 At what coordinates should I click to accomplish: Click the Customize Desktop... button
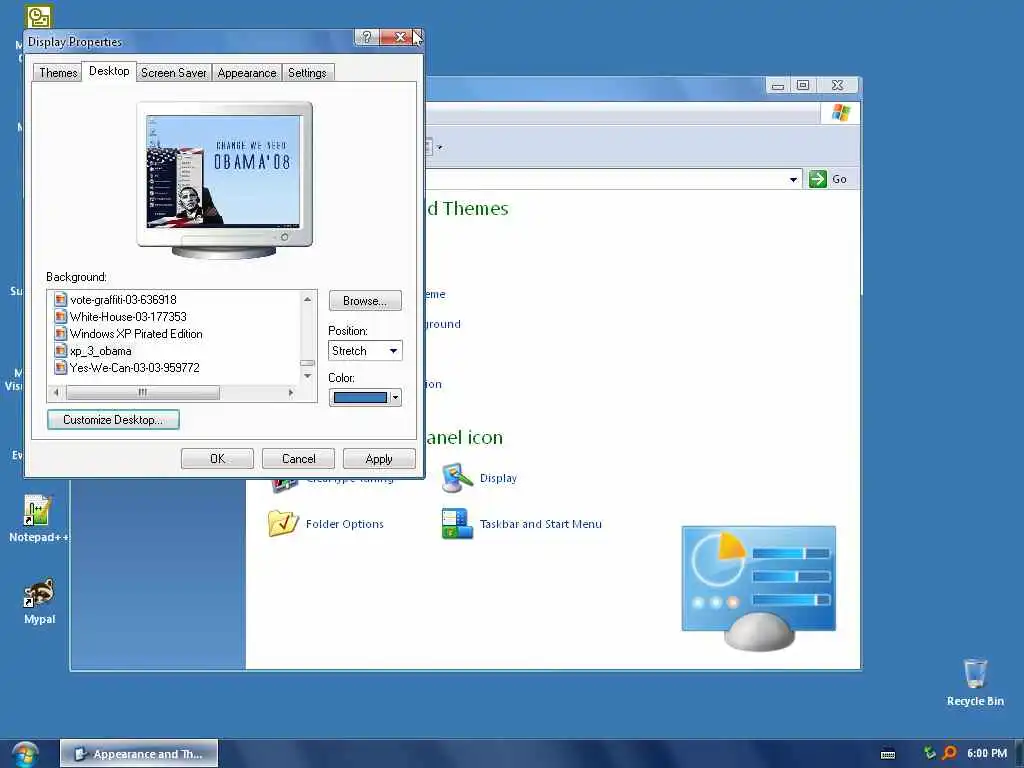(113, 420)
